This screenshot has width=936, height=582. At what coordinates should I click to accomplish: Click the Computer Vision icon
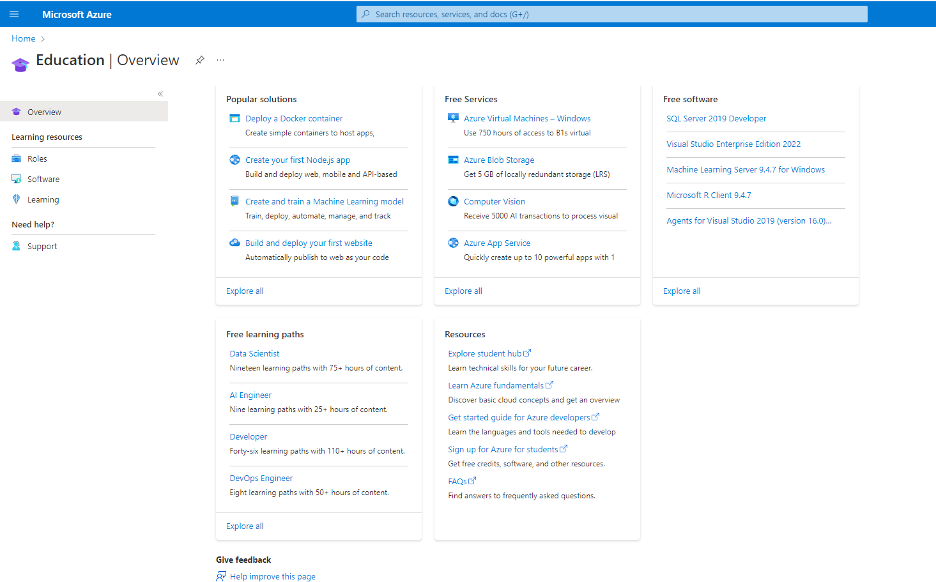453,201
